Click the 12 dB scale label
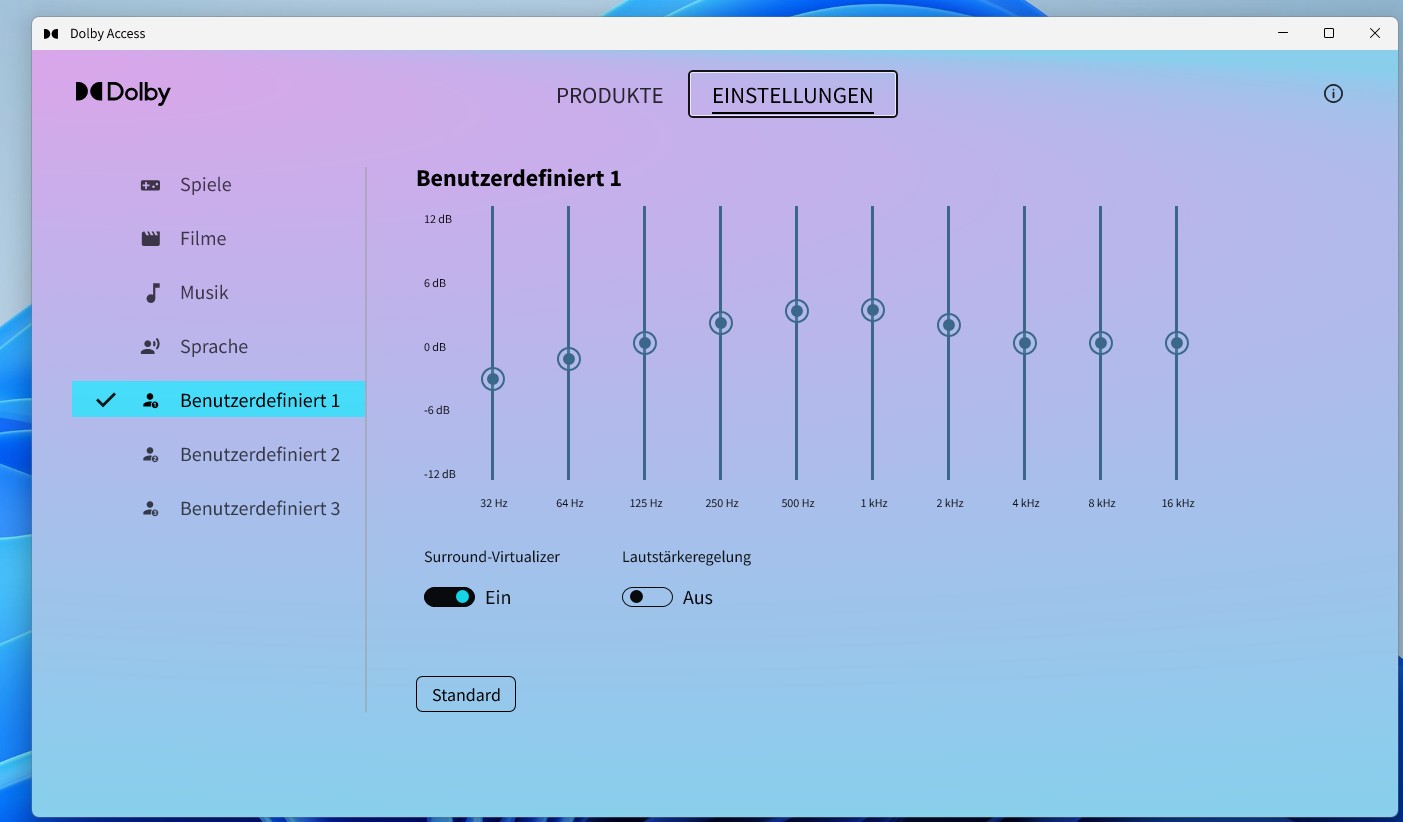 (x=438, y=219)
